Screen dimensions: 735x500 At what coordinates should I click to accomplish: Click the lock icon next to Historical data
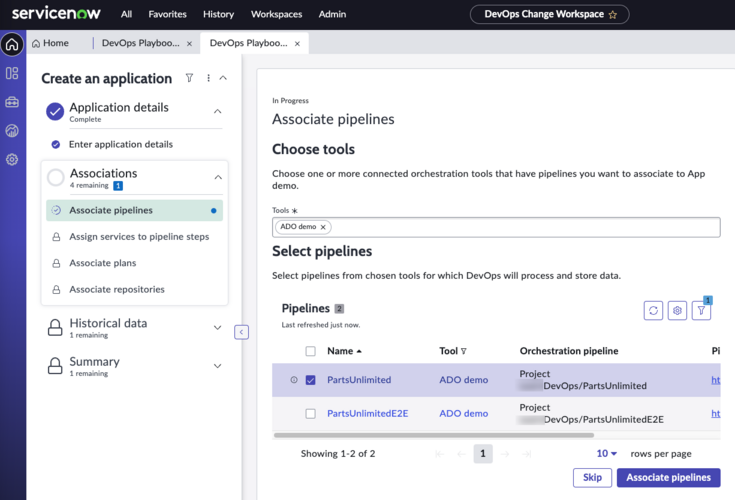(55, 328)
